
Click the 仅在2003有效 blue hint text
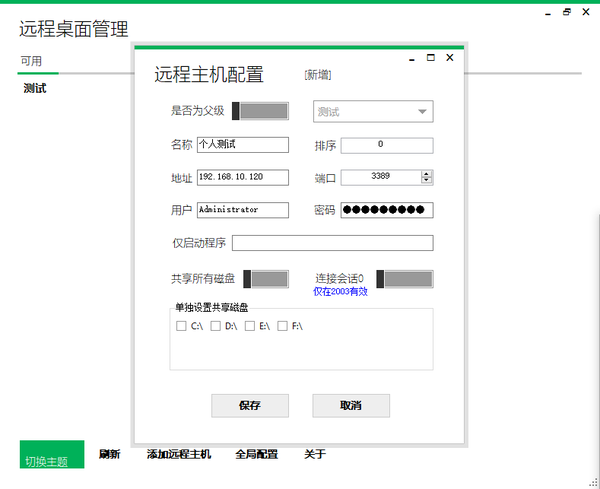[340, 292]
